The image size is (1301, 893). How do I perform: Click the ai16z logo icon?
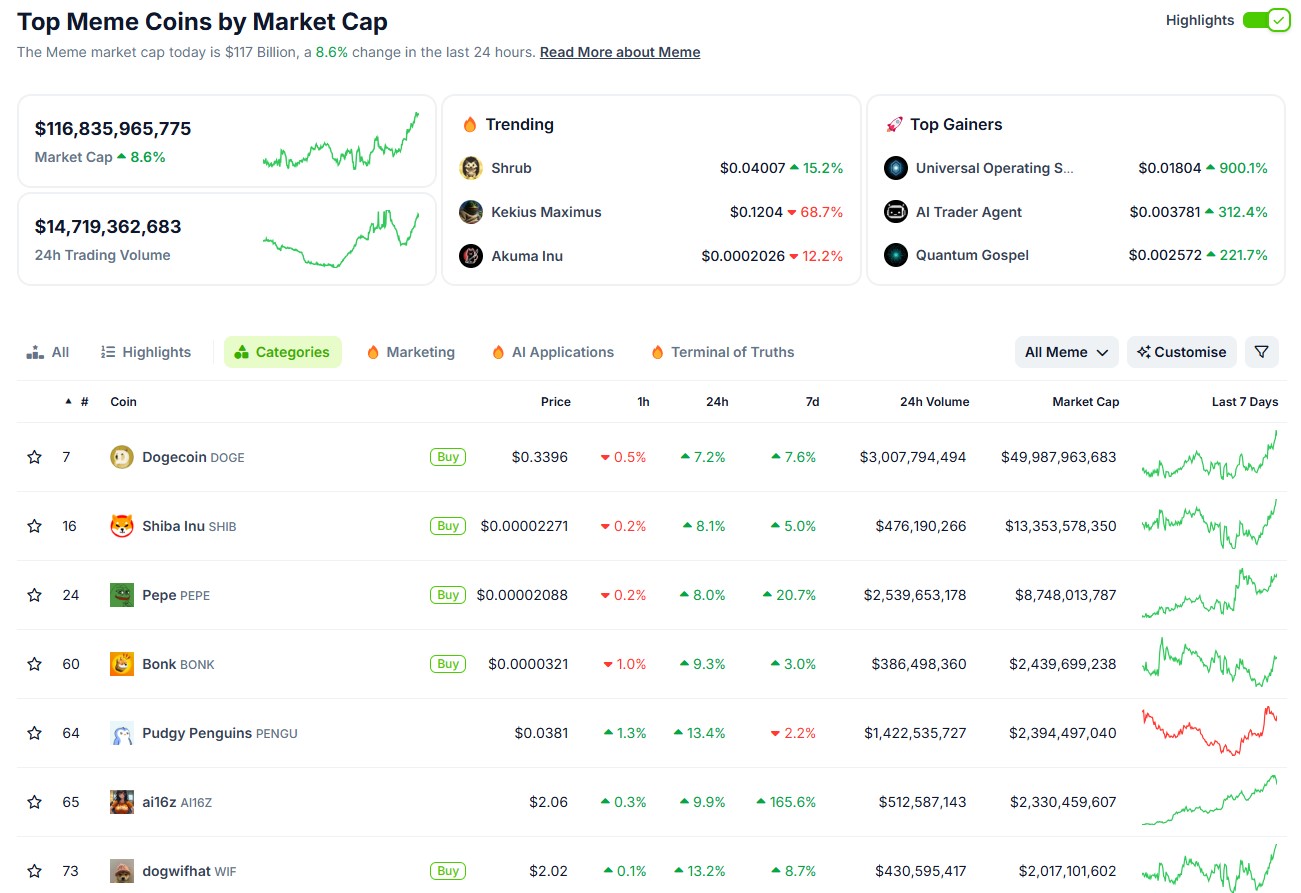(x=122, y=802)
